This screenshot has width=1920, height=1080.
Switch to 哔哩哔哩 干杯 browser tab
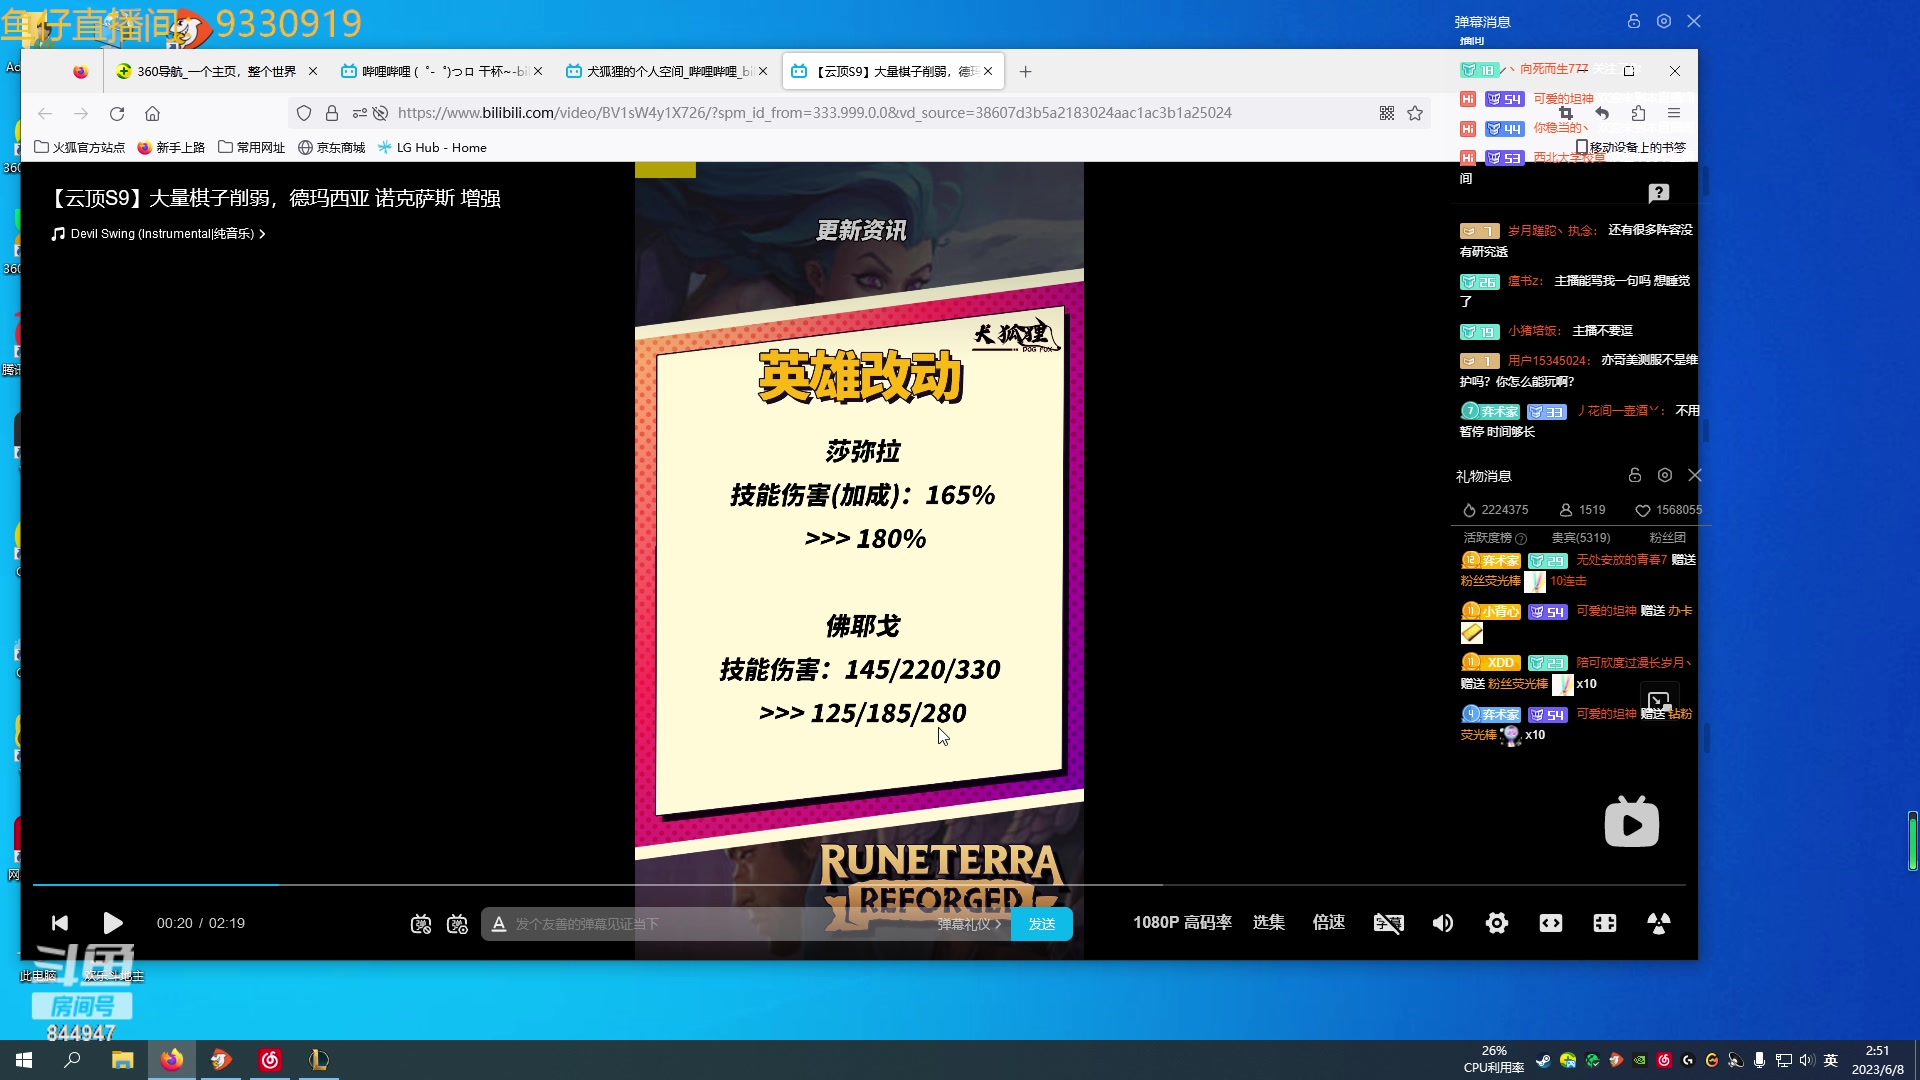[x=442, y=71]
